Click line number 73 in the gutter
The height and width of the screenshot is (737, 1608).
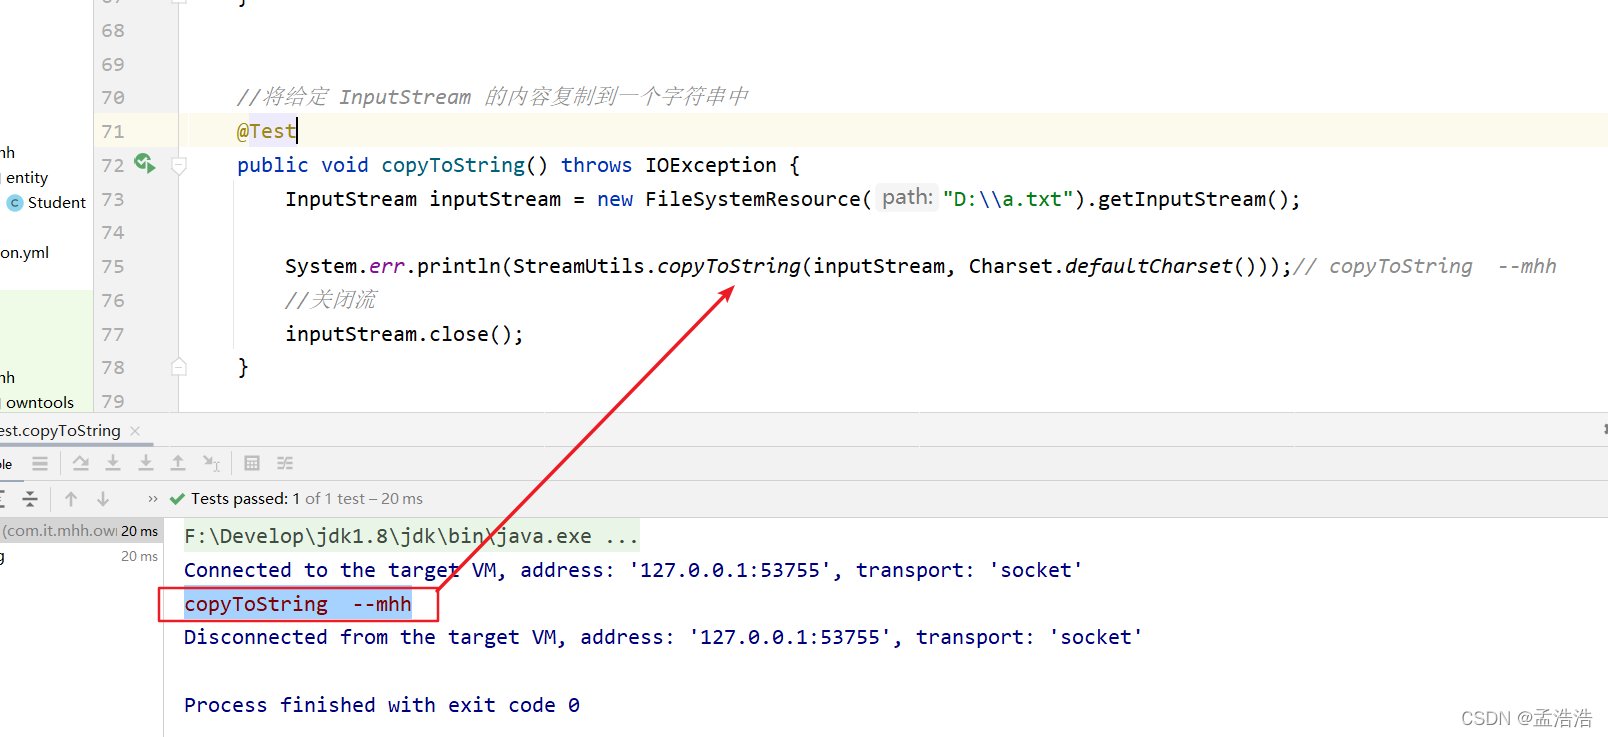tap(113, 200)
